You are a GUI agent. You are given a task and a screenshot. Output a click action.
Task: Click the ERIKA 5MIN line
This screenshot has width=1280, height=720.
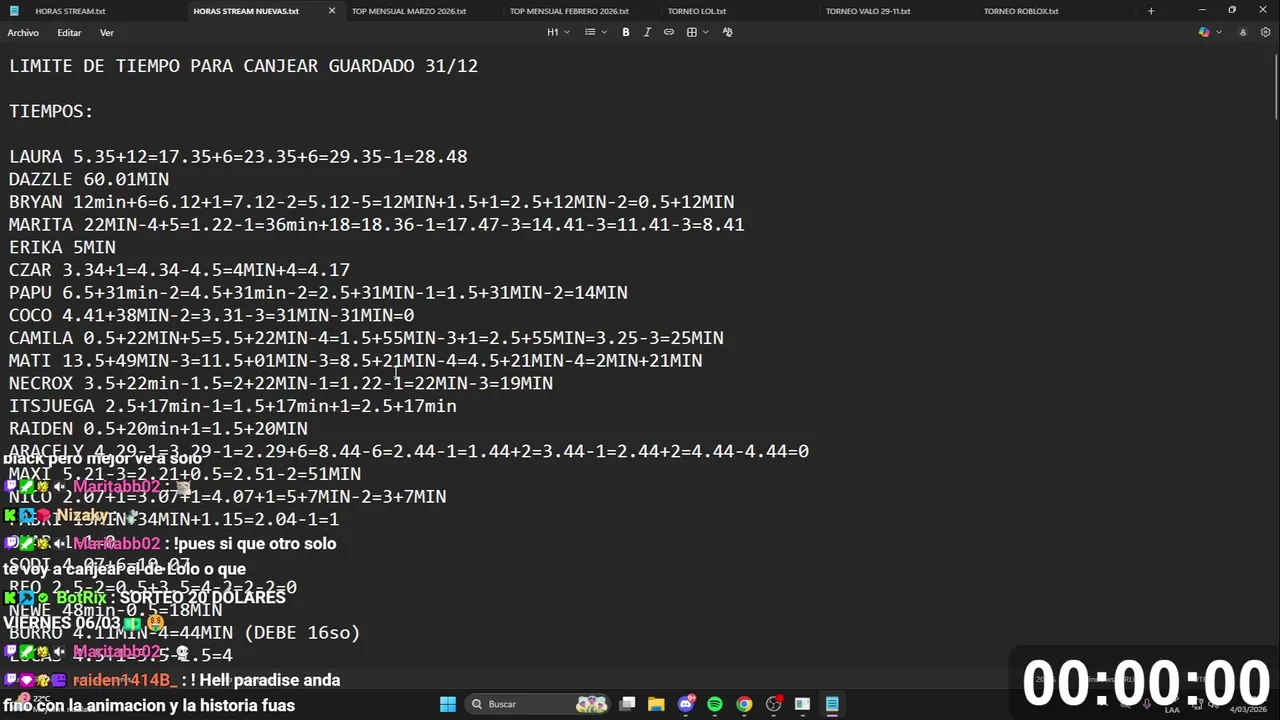(62, 247)
